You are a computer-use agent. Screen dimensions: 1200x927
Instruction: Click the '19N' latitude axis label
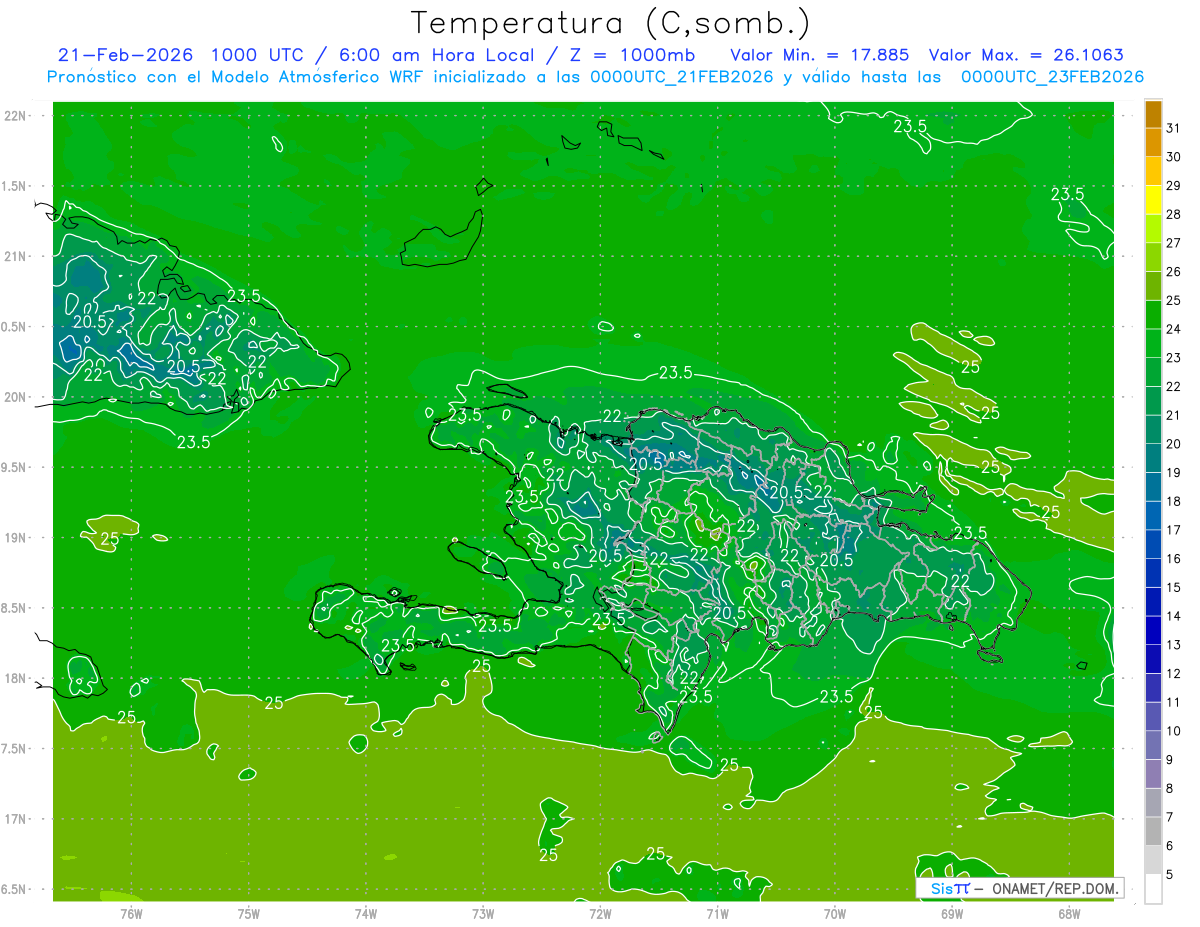pyautogui.click(x=14, y=538)
